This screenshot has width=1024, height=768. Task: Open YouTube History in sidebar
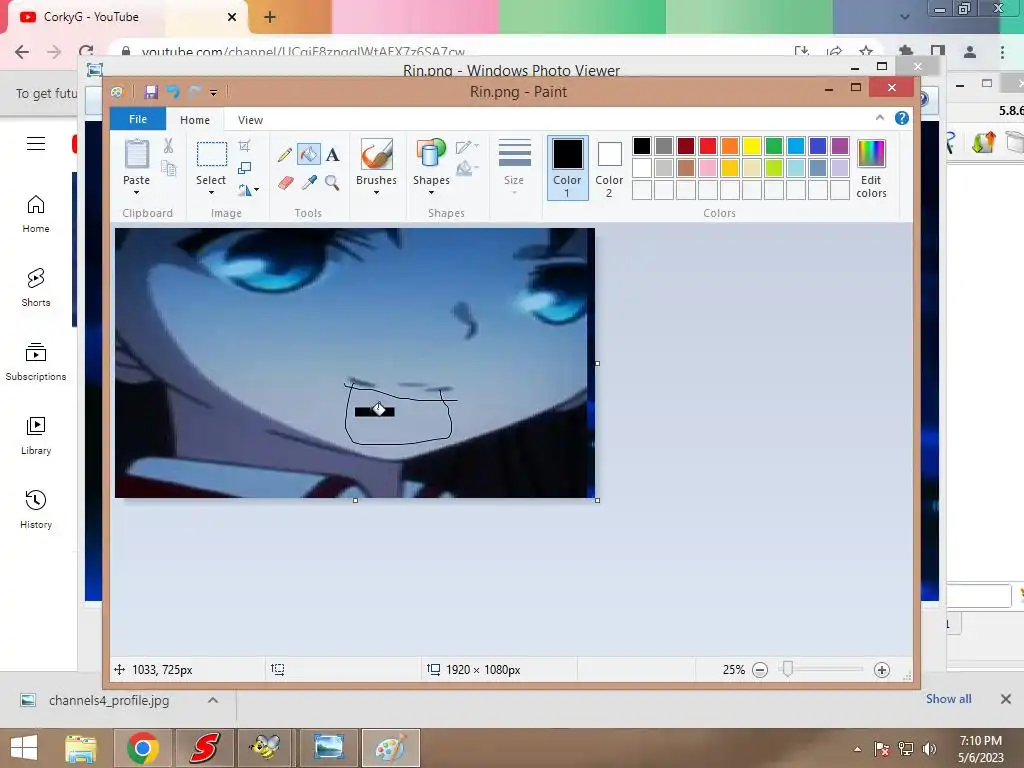point(36,509)
